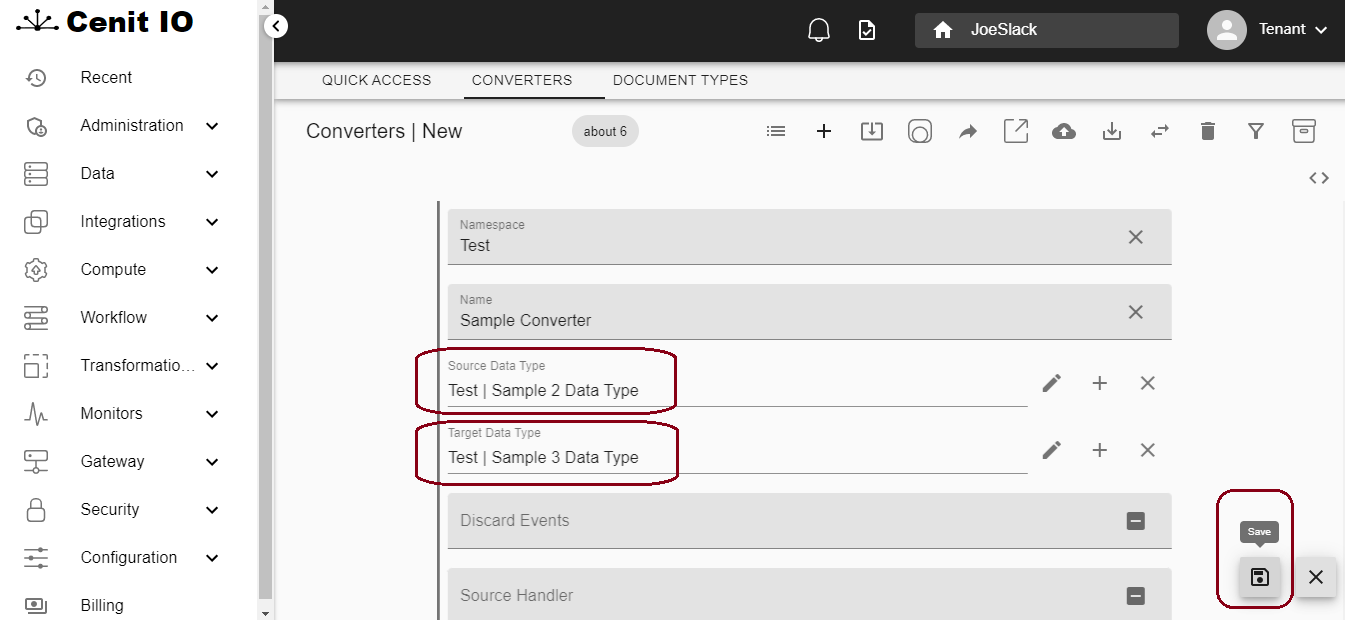The image size is (1345, 620).
Task: Expand the Administration sidebar menu
Action: (131, 125)
